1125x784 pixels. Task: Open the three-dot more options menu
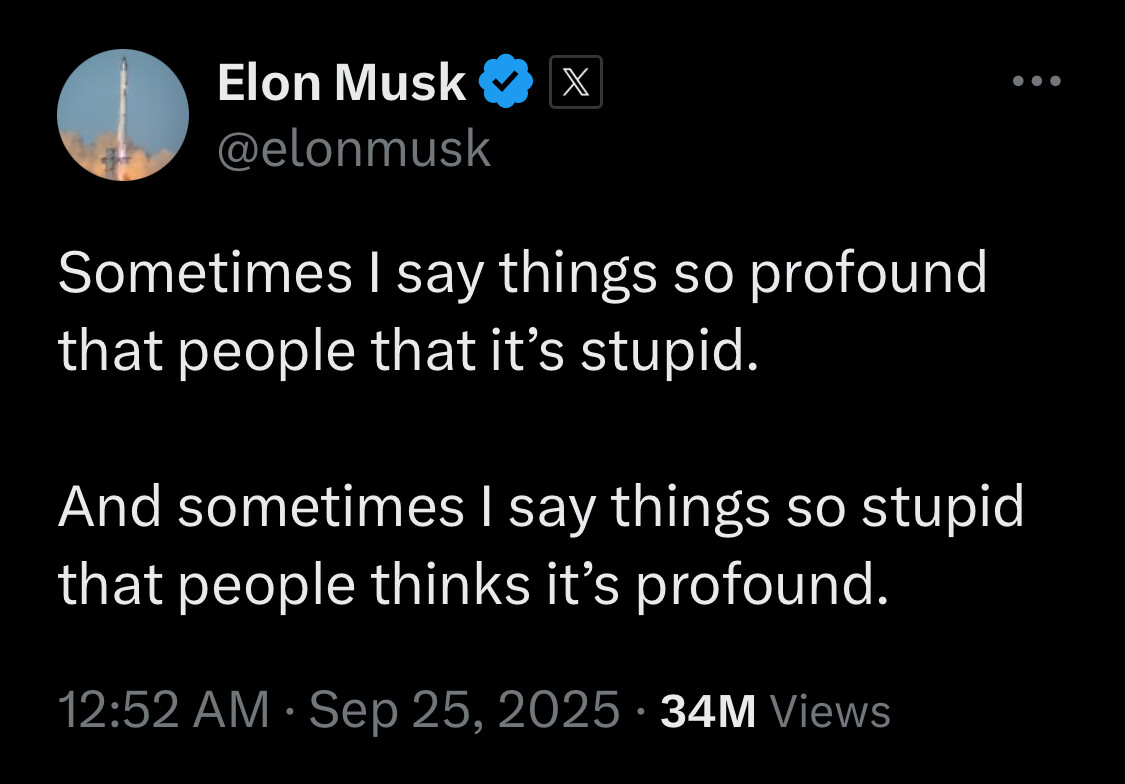pos(1034,81)
